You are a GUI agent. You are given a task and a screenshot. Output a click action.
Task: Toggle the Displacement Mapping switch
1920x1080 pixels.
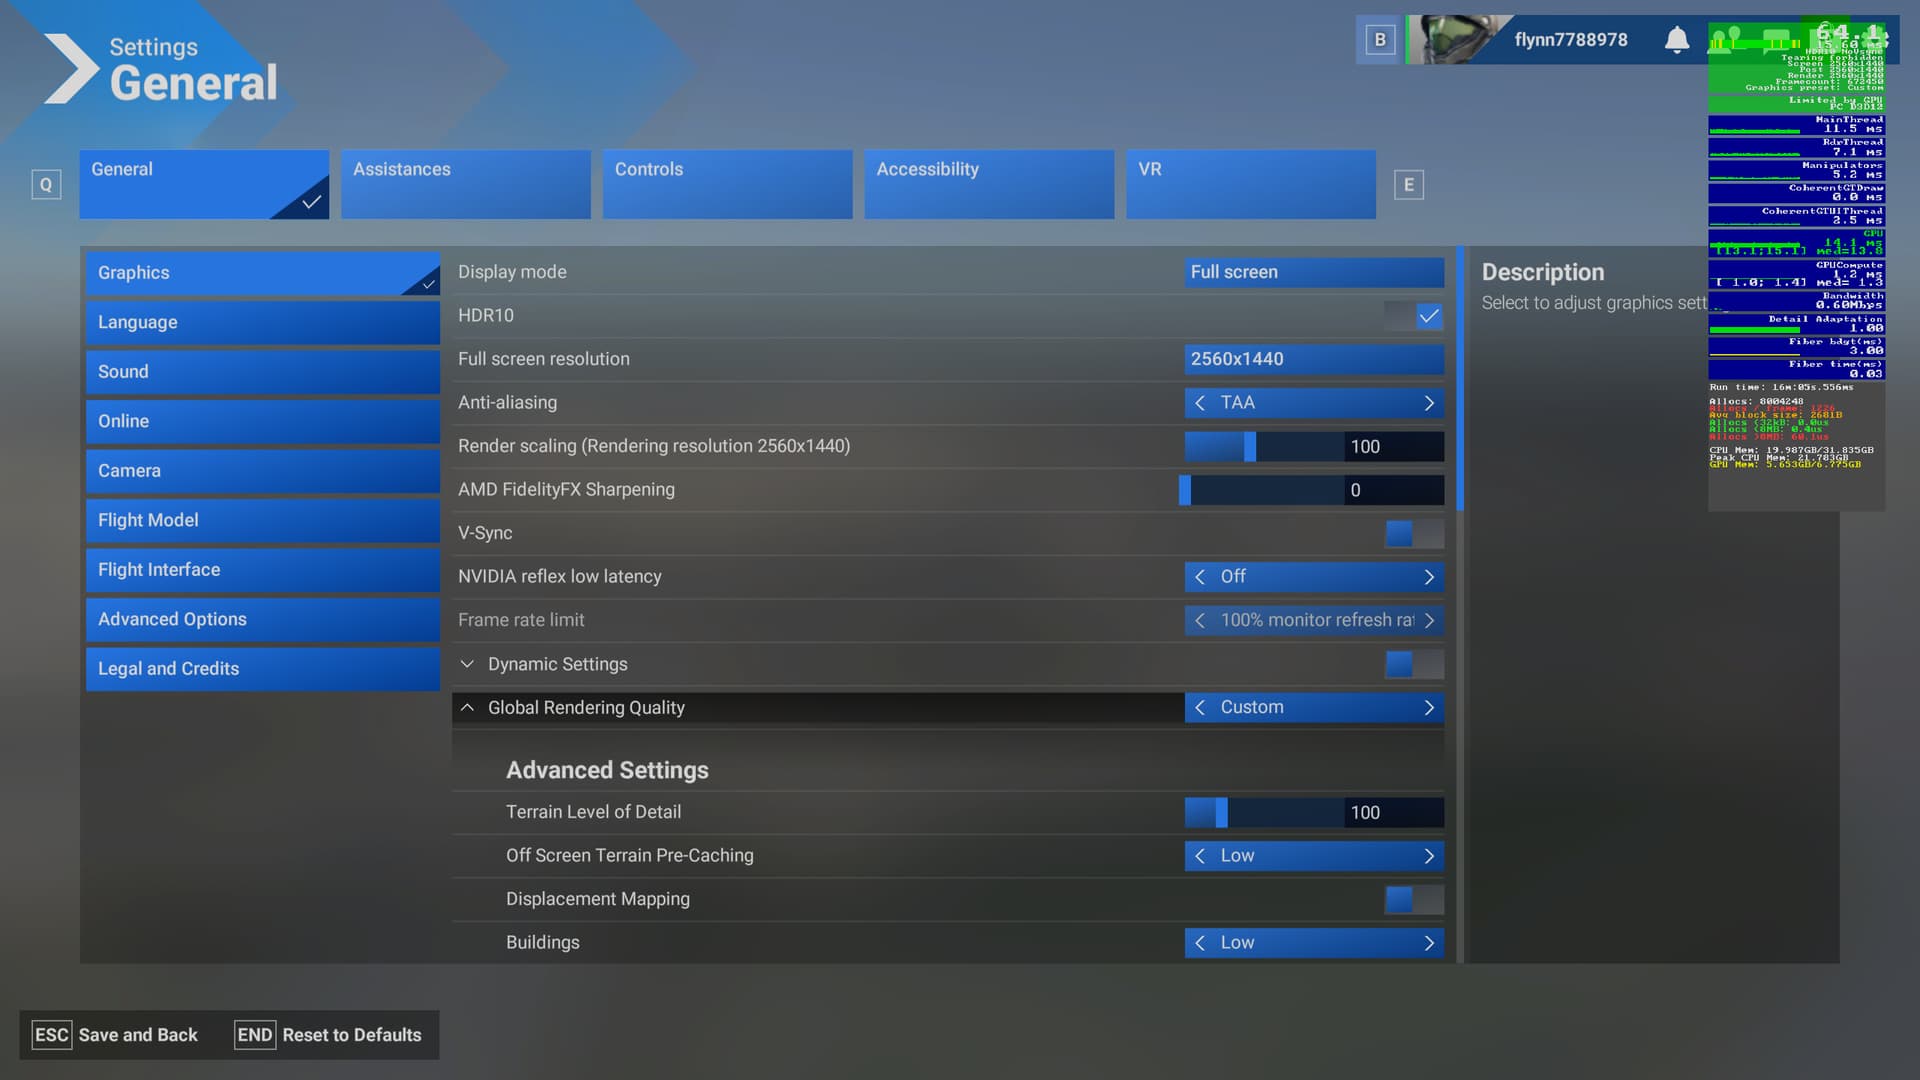(1414, 900)
